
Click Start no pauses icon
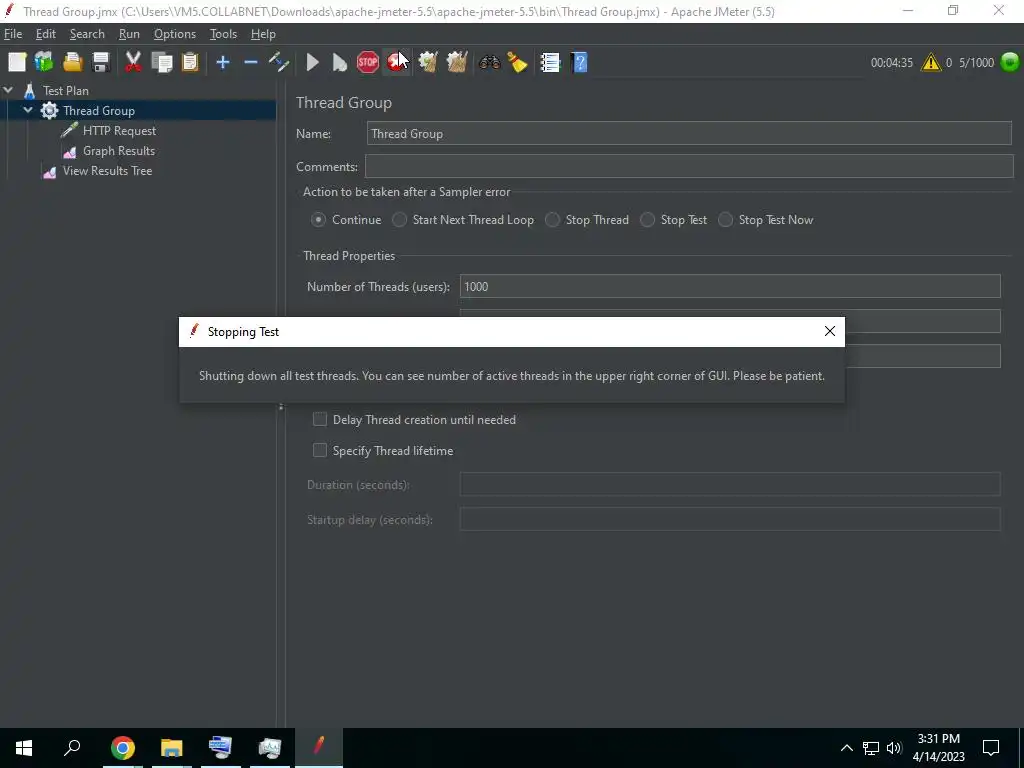(340, 62)
